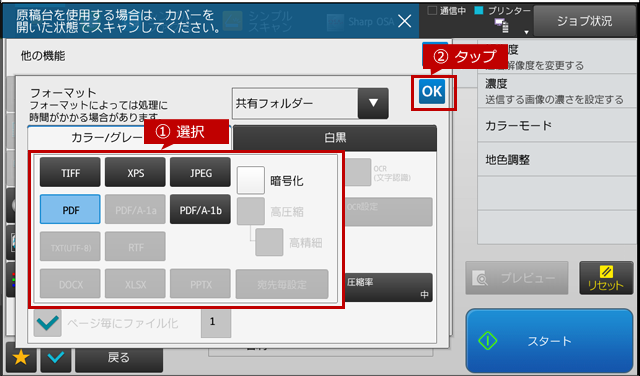Click the PPTX format button
Image resolution: width=640 pixels, height=376 pixels.
[200, 284]
